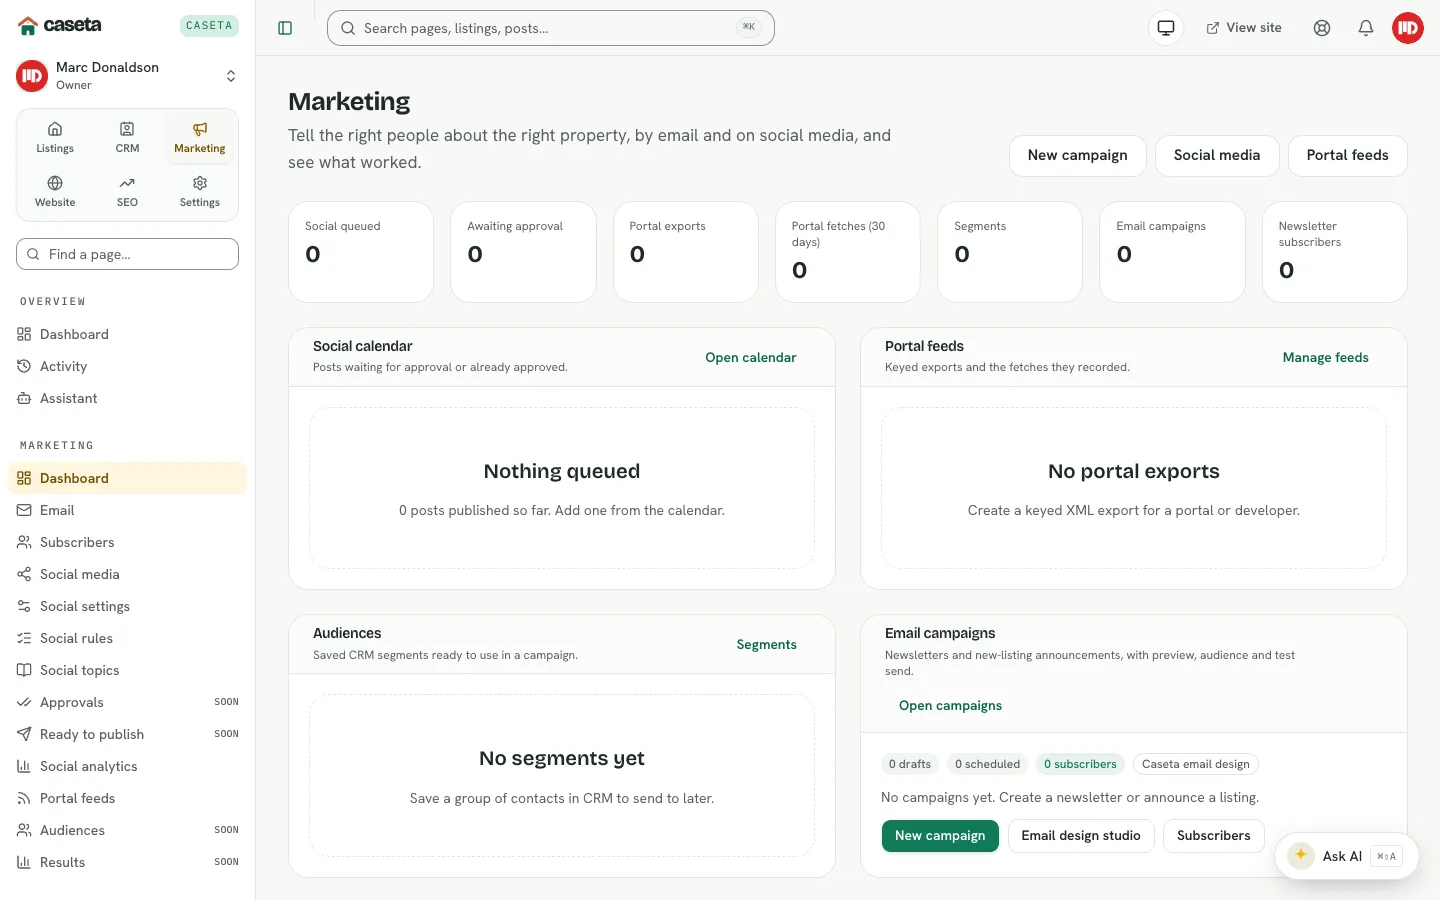Focus the Find a page field

pos(127,254)
